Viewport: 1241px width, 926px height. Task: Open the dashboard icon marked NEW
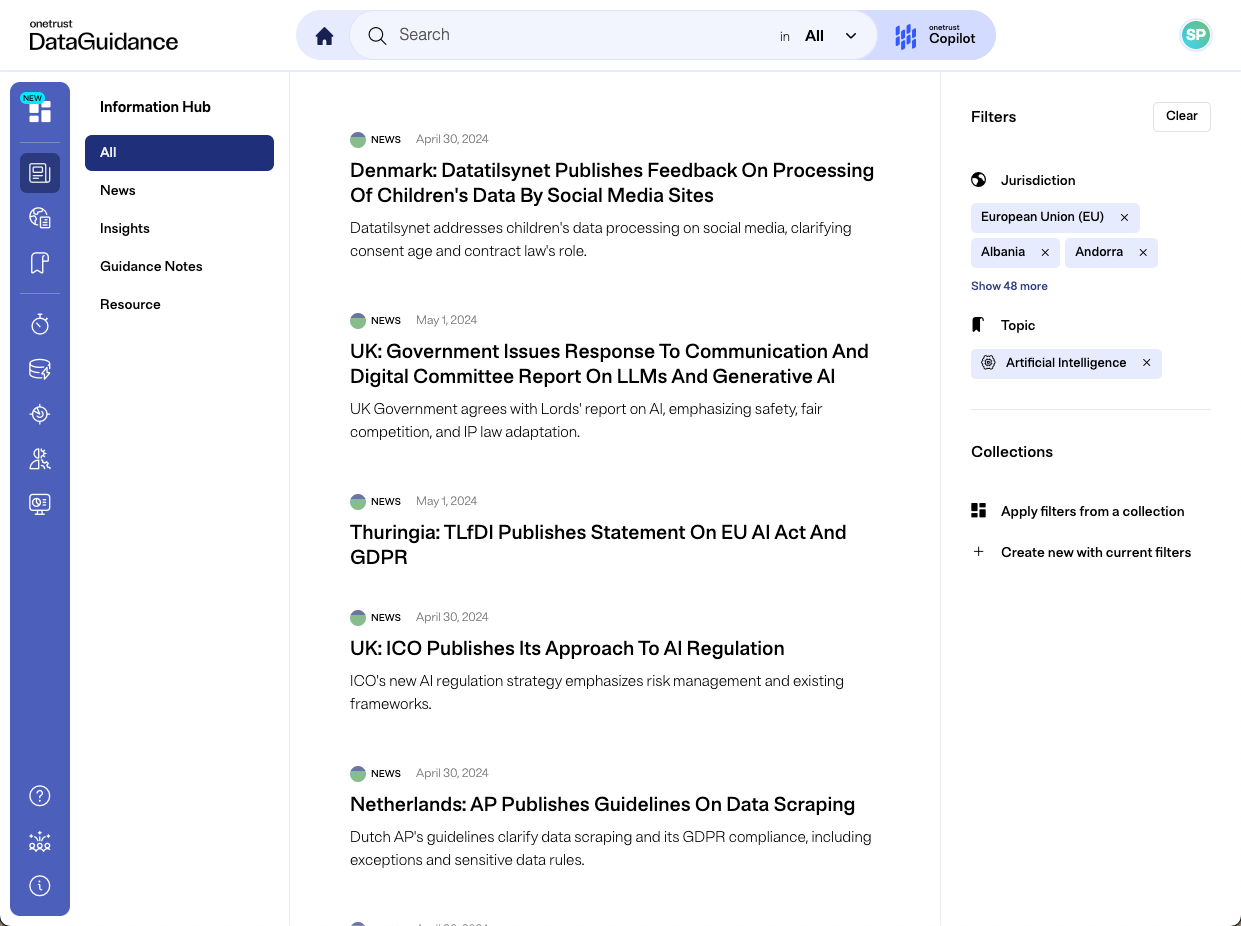[x=40, y=111]
